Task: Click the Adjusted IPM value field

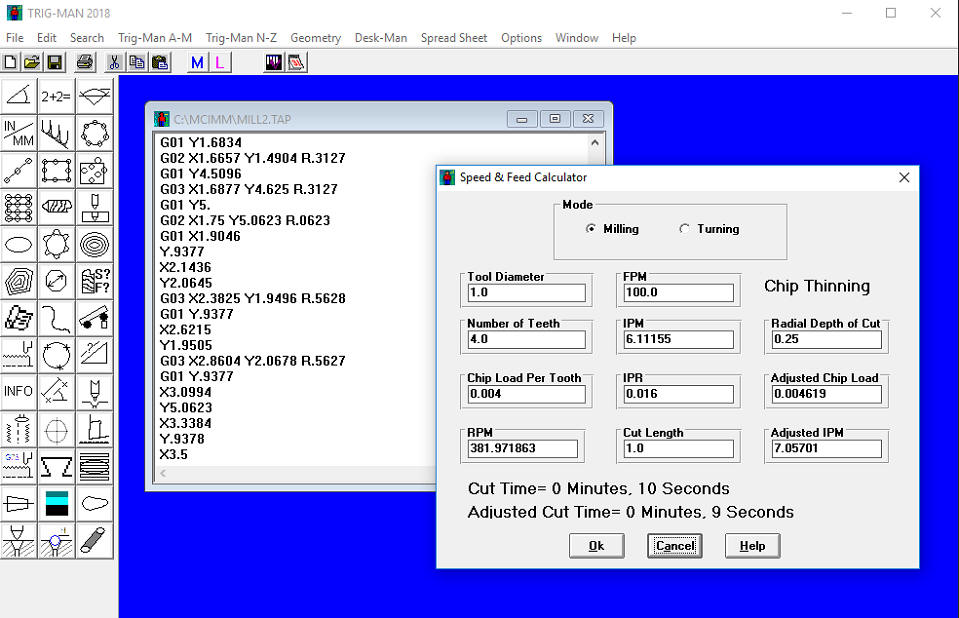Action: click(826, 449)
